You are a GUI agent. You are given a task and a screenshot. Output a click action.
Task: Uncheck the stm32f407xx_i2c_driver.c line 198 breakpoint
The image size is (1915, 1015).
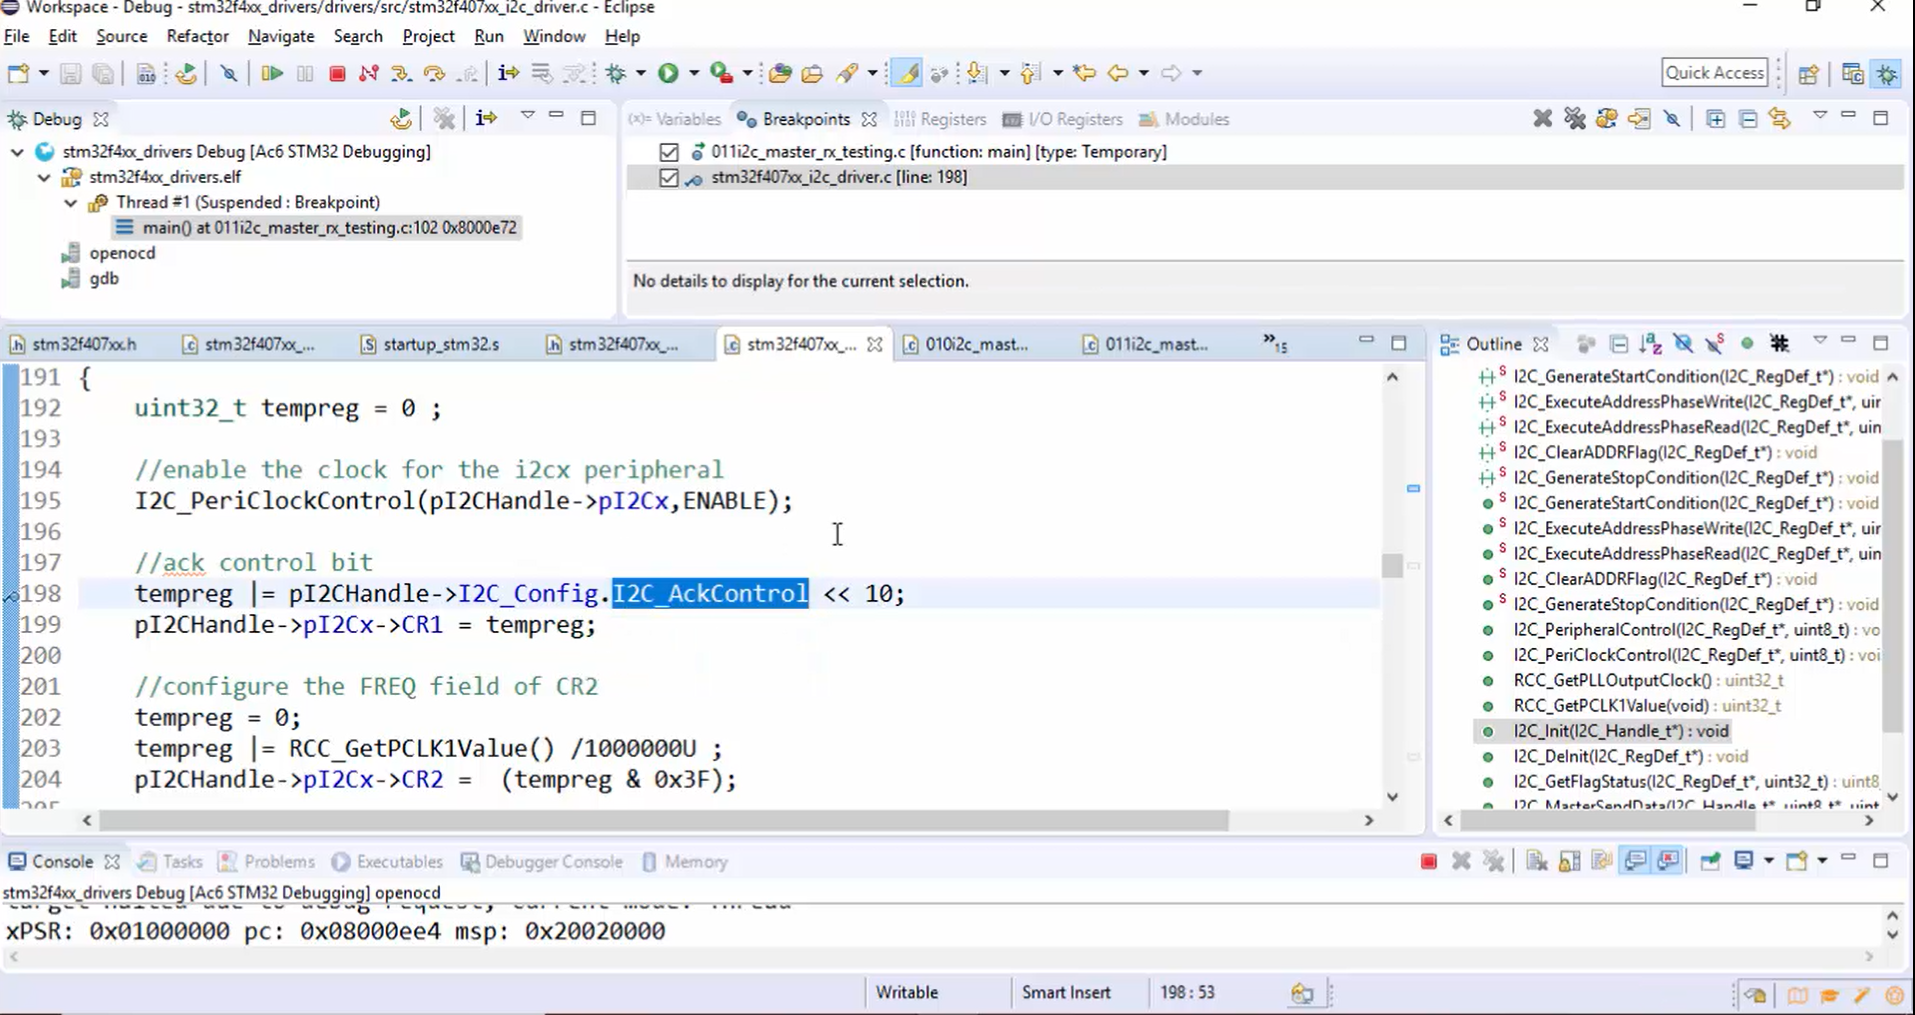pos(669,178)
